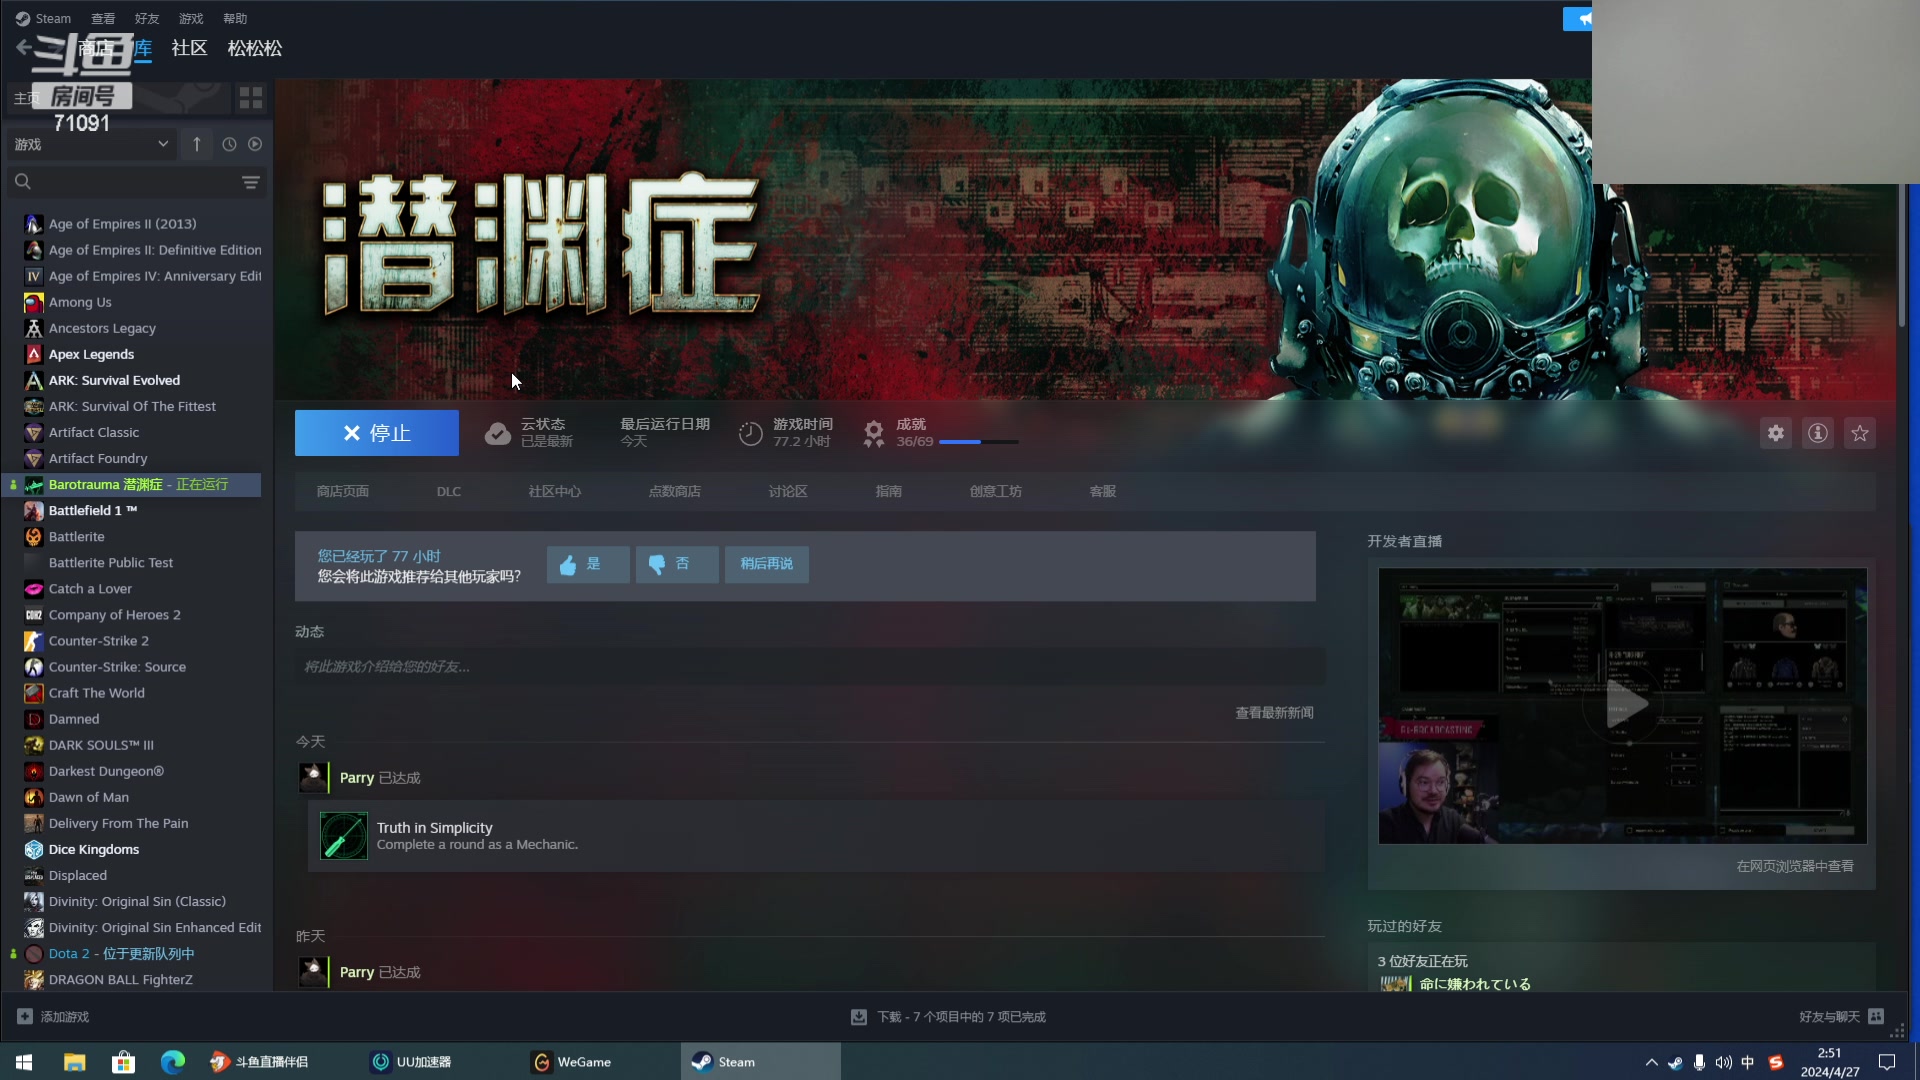The height and width of the screenshot is (1080, 1920).
Task: Click 添加游戏 add game button
Action: [54, 1017]
